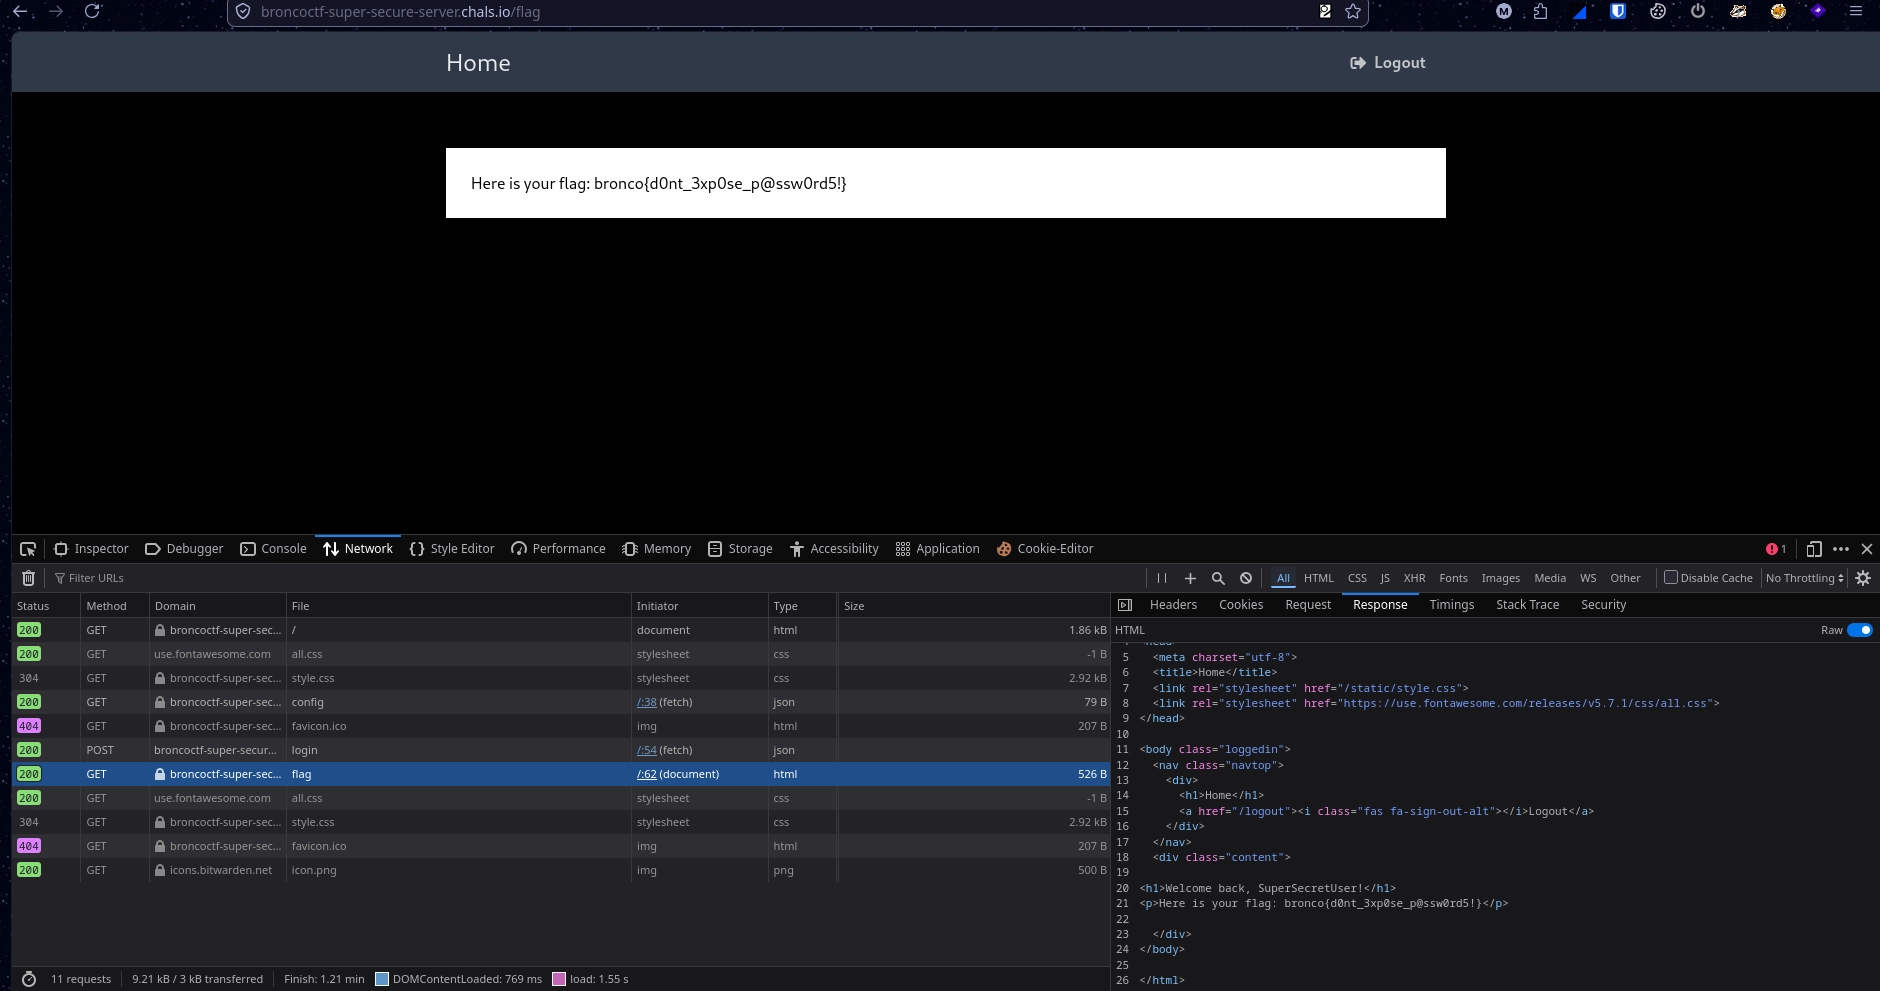
Task: Pause network recording button
Action: point(1162,578)
